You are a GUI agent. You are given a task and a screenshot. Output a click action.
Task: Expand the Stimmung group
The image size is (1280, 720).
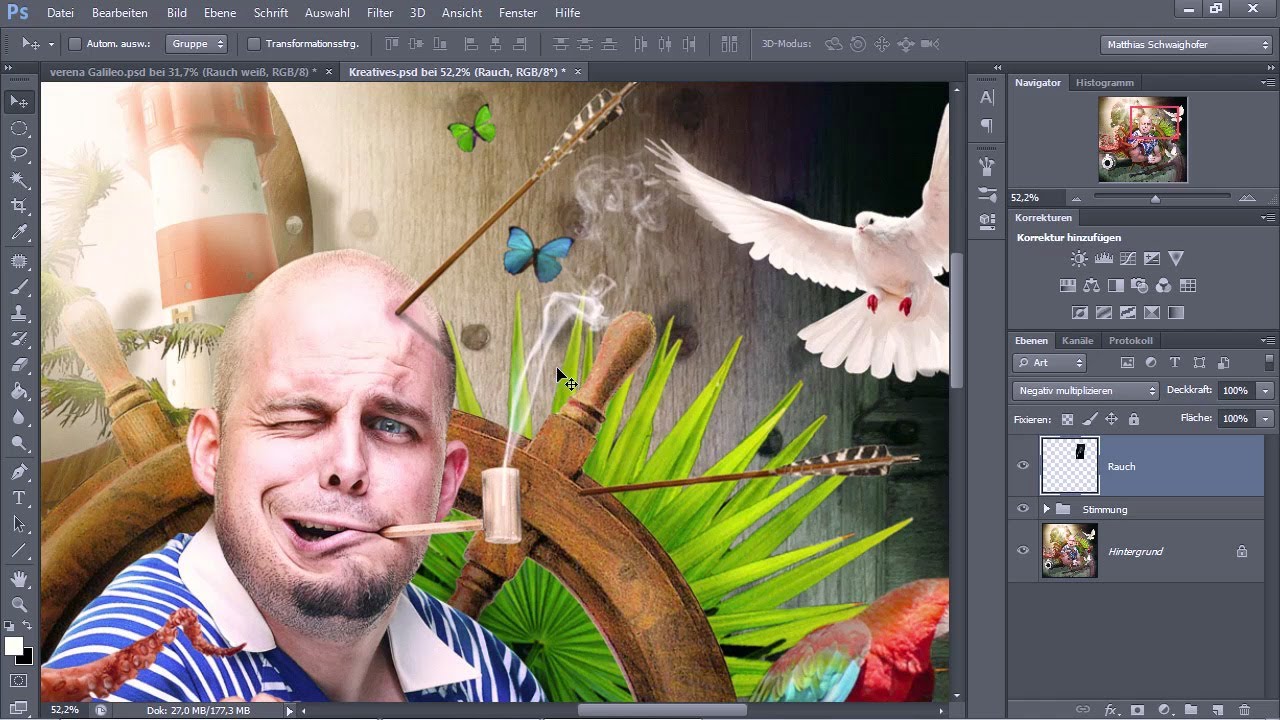(x=1046, y=509)
